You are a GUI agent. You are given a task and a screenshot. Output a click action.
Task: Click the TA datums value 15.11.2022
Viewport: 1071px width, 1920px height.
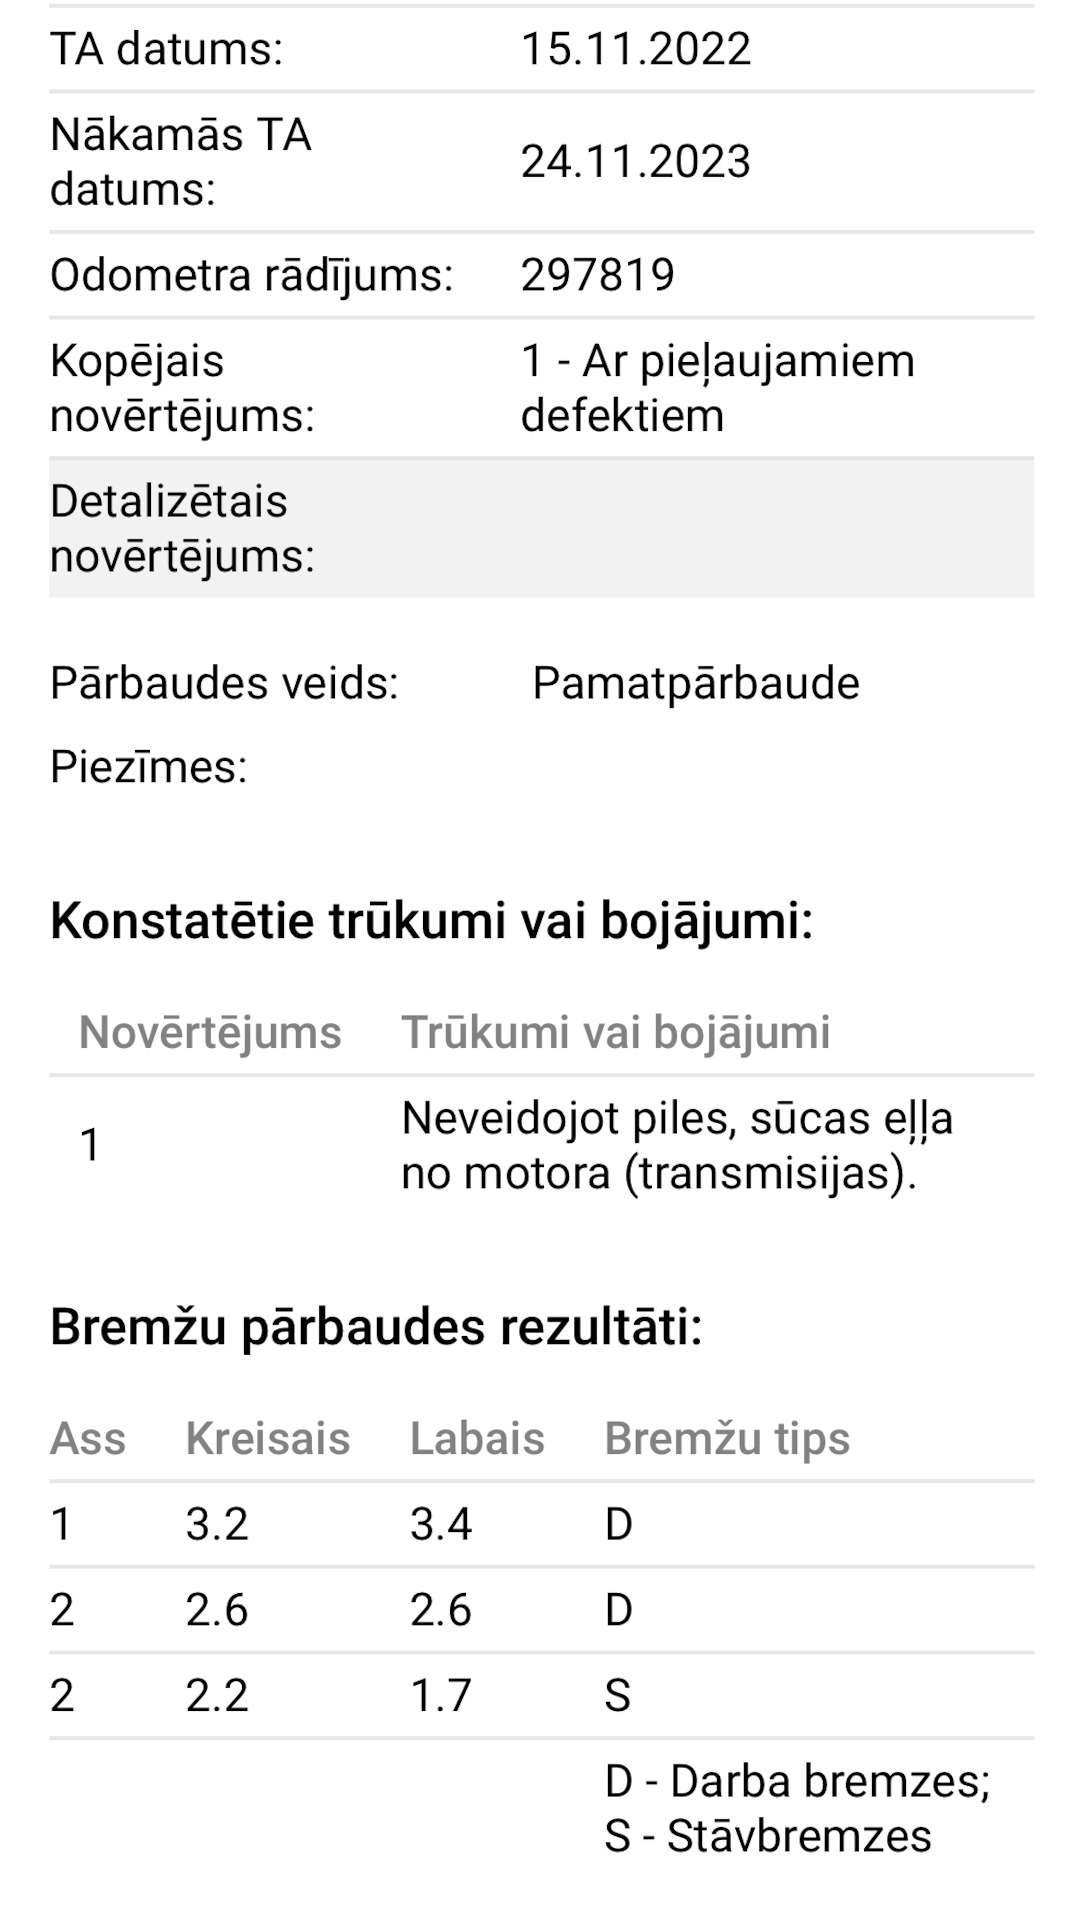(x=635, y=49)
